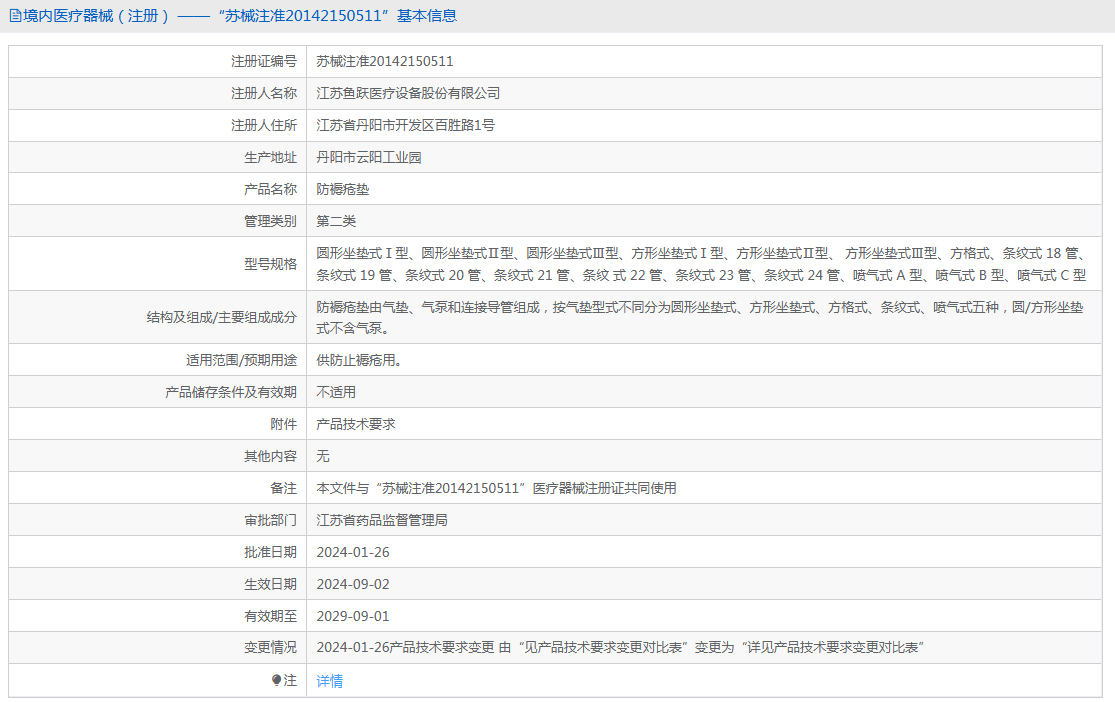The height and width of the screenshot is (702, 1115).
Task: Click the 备注 label
Action: pos(284,488)
